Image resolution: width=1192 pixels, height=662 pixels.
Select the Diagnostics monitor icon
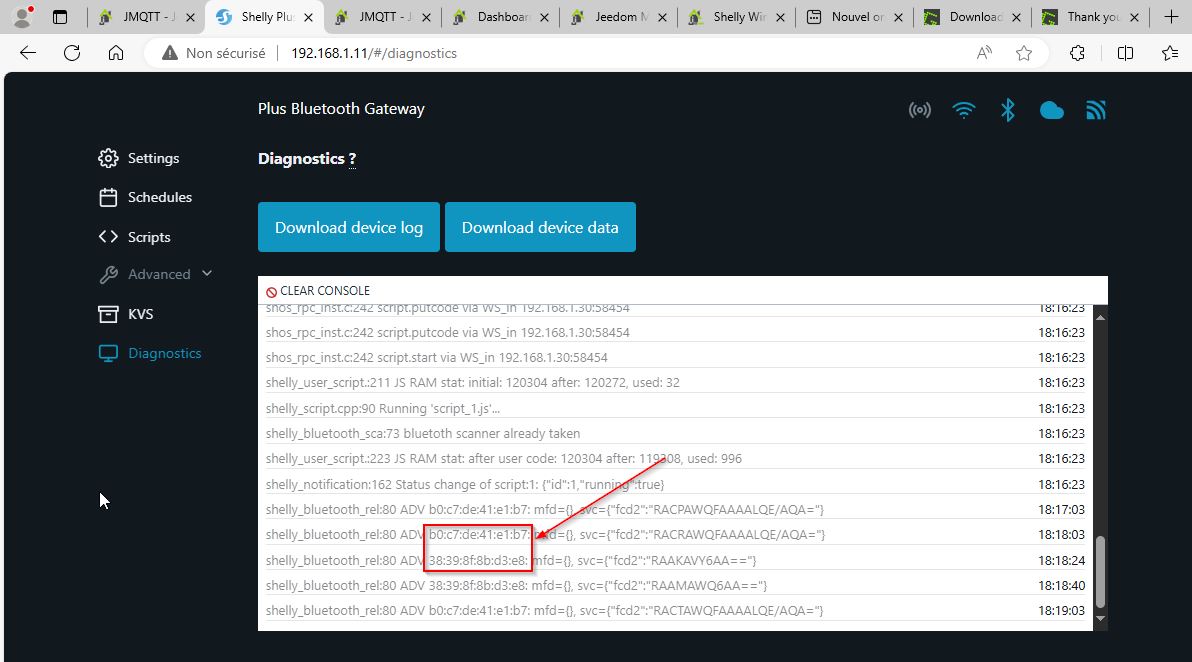[108, 353]
